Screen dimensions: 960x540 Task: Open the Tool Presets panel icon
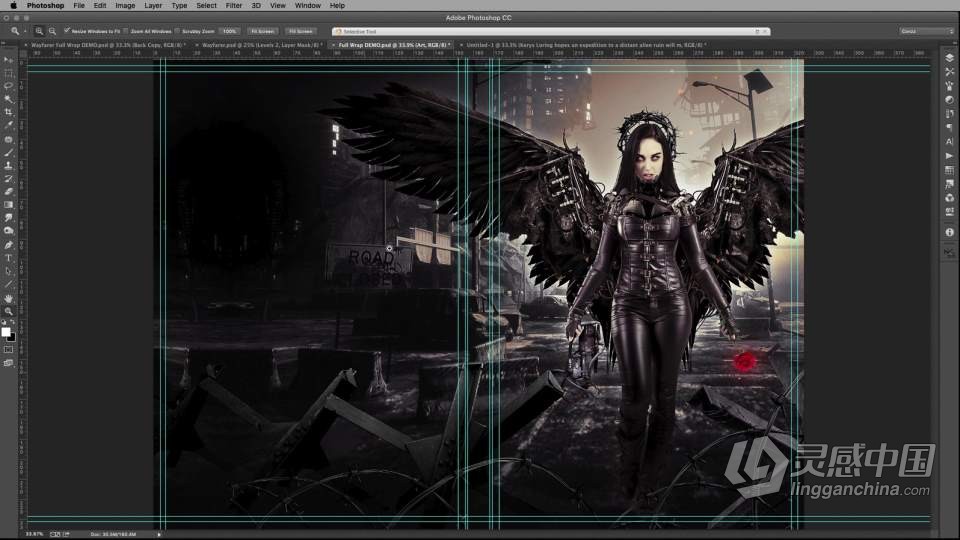click(x=949, y=72)
